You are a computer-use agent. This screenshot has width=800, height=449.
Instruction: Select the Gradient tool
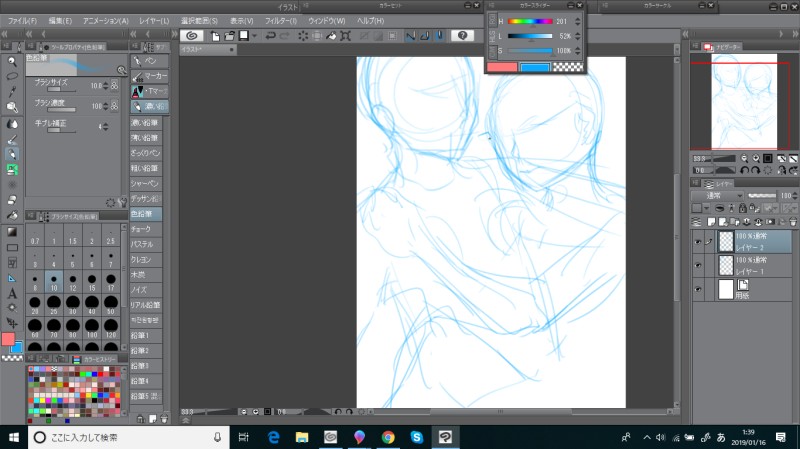(12, 232)
